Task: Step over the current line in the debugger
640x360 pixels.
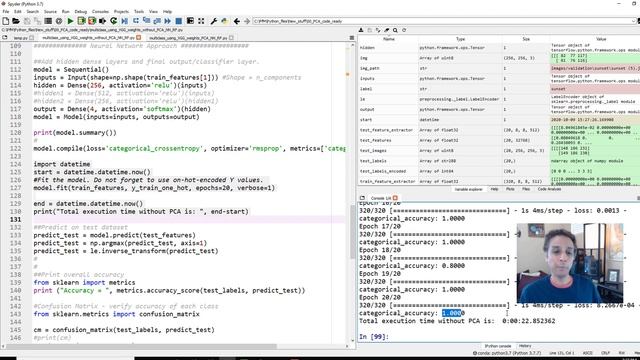Action: [x=136, y=21]
